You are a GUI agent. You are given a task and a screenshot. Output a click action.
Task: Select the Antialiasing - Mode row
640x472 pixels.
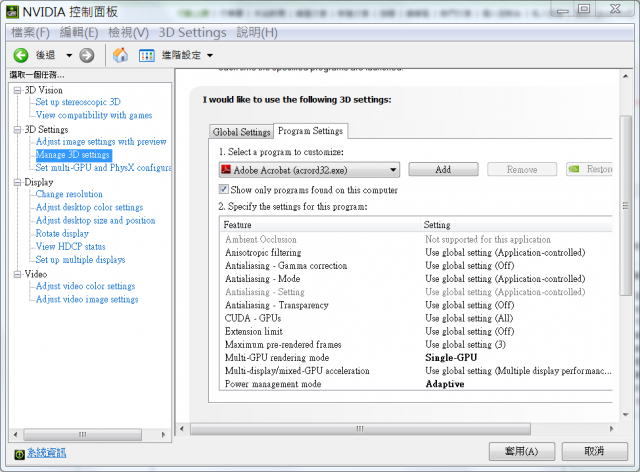416,279
